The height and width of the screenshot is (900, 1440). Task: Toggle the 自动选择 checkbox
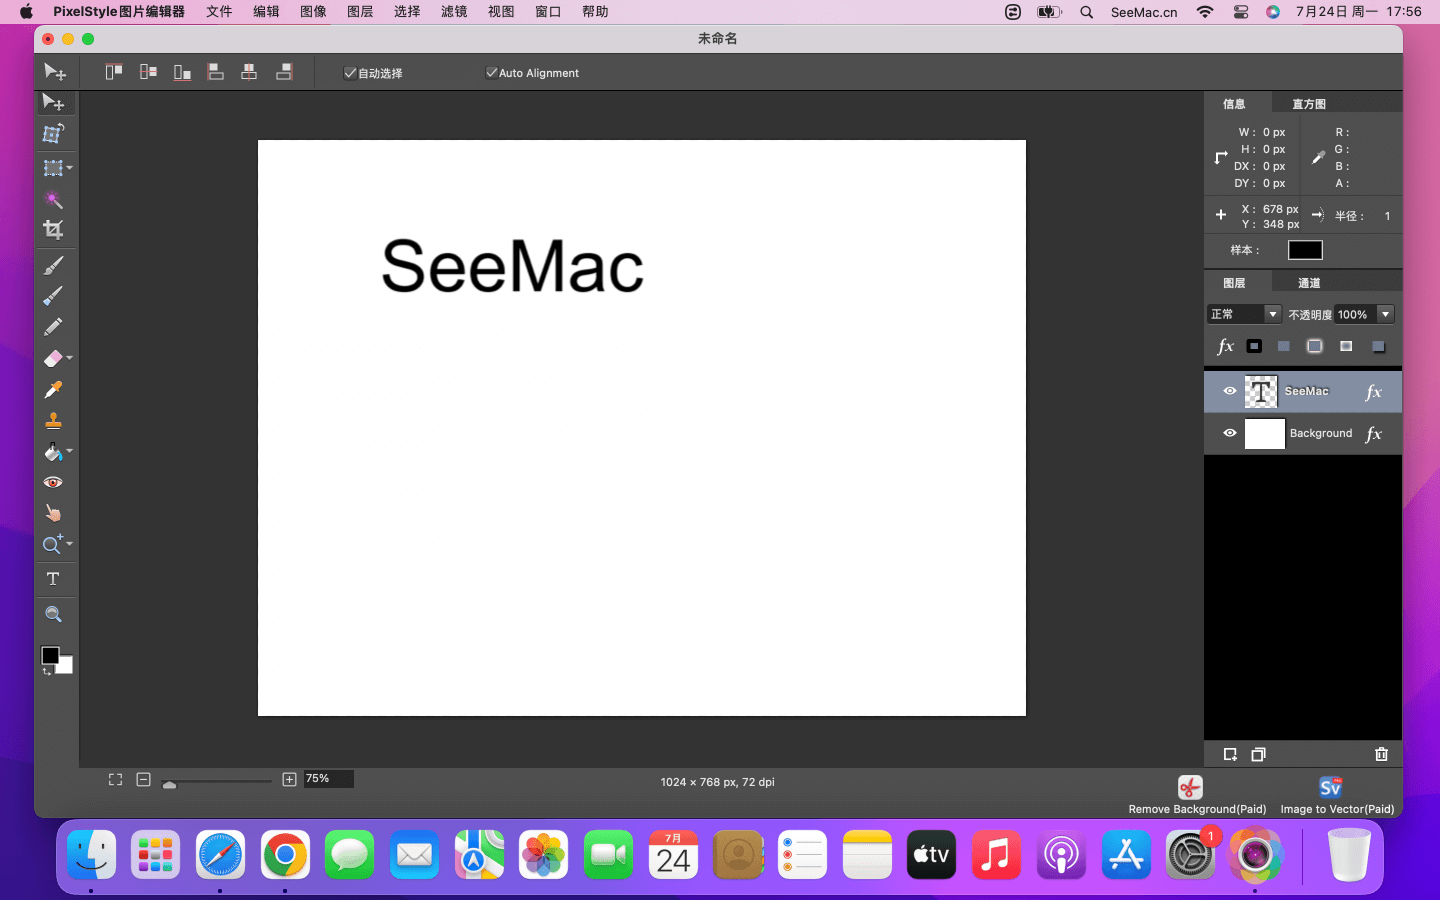click(350, 73)
